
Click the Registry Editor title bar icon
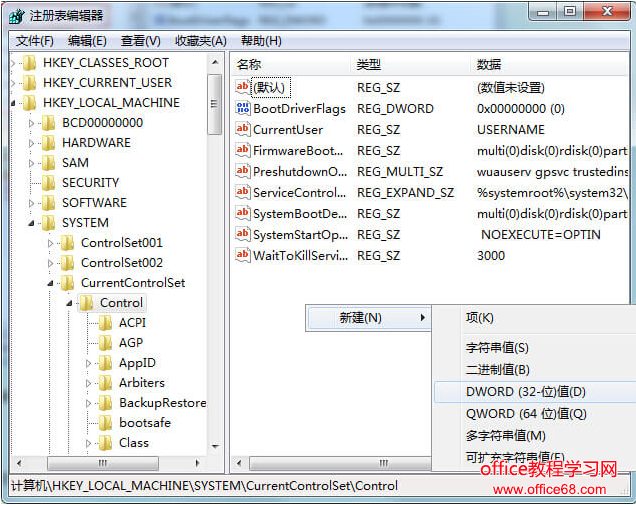pos(17,16)
